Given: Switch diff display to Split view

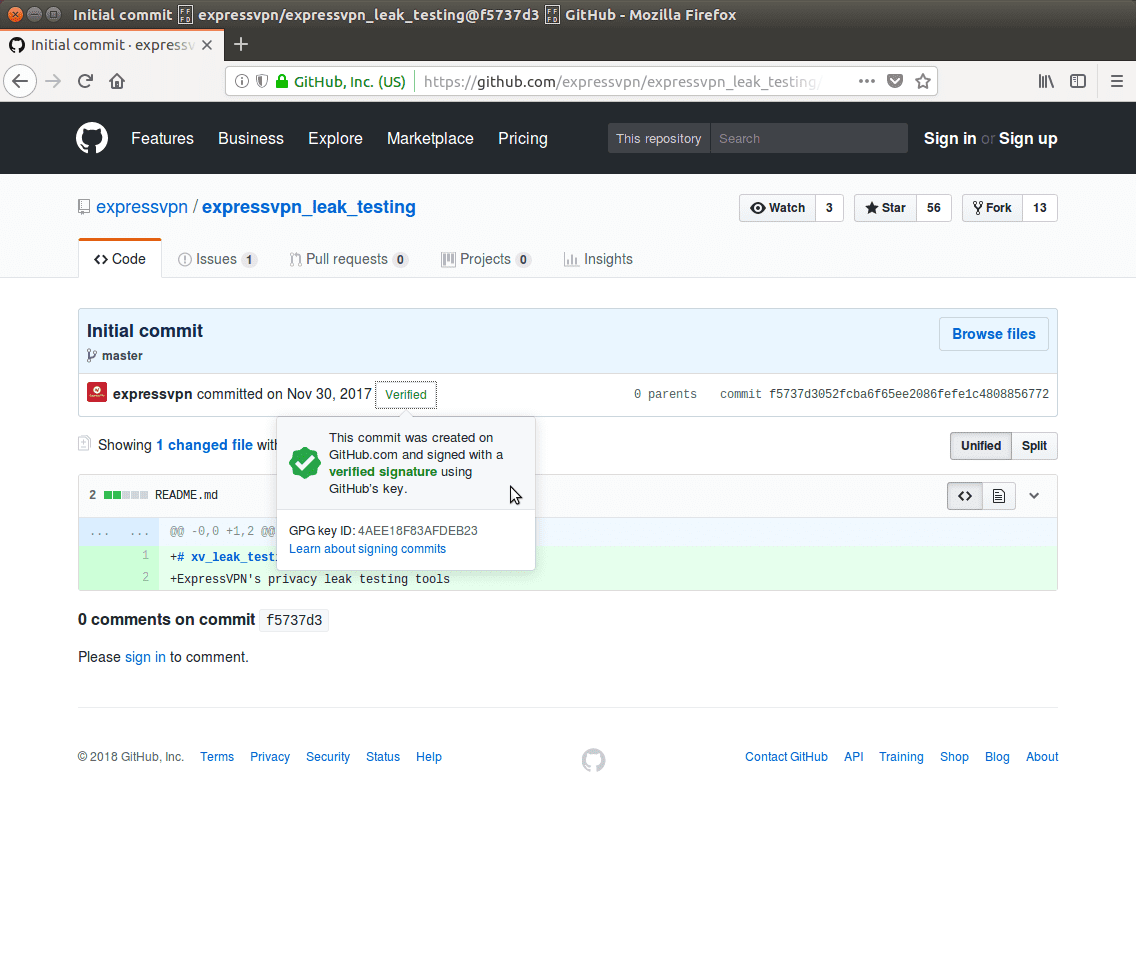Looking at the screenshot, I should coord(1034,446).
